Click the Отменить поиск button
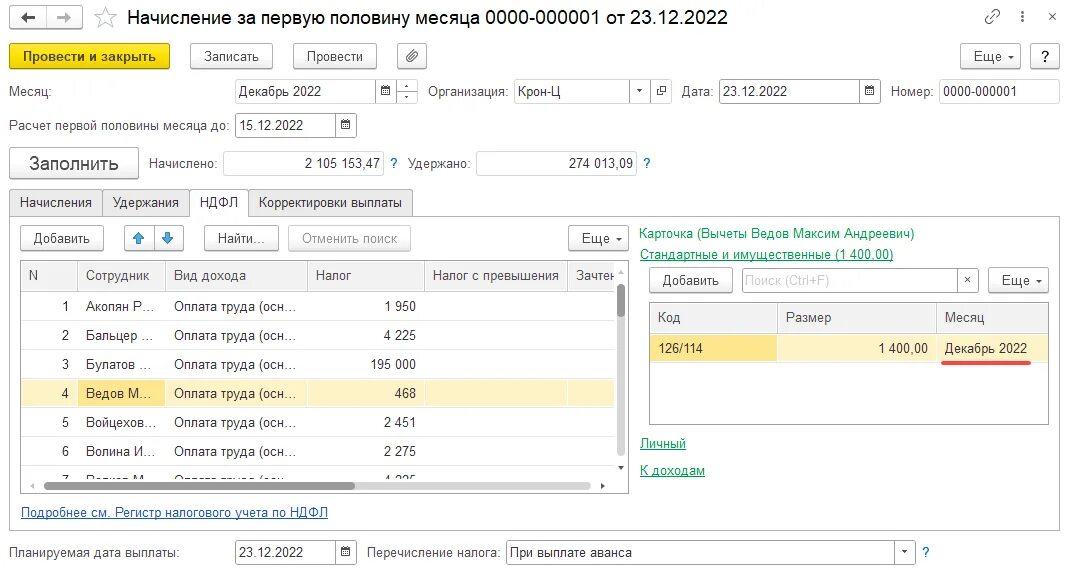 [x=350, y=238]
